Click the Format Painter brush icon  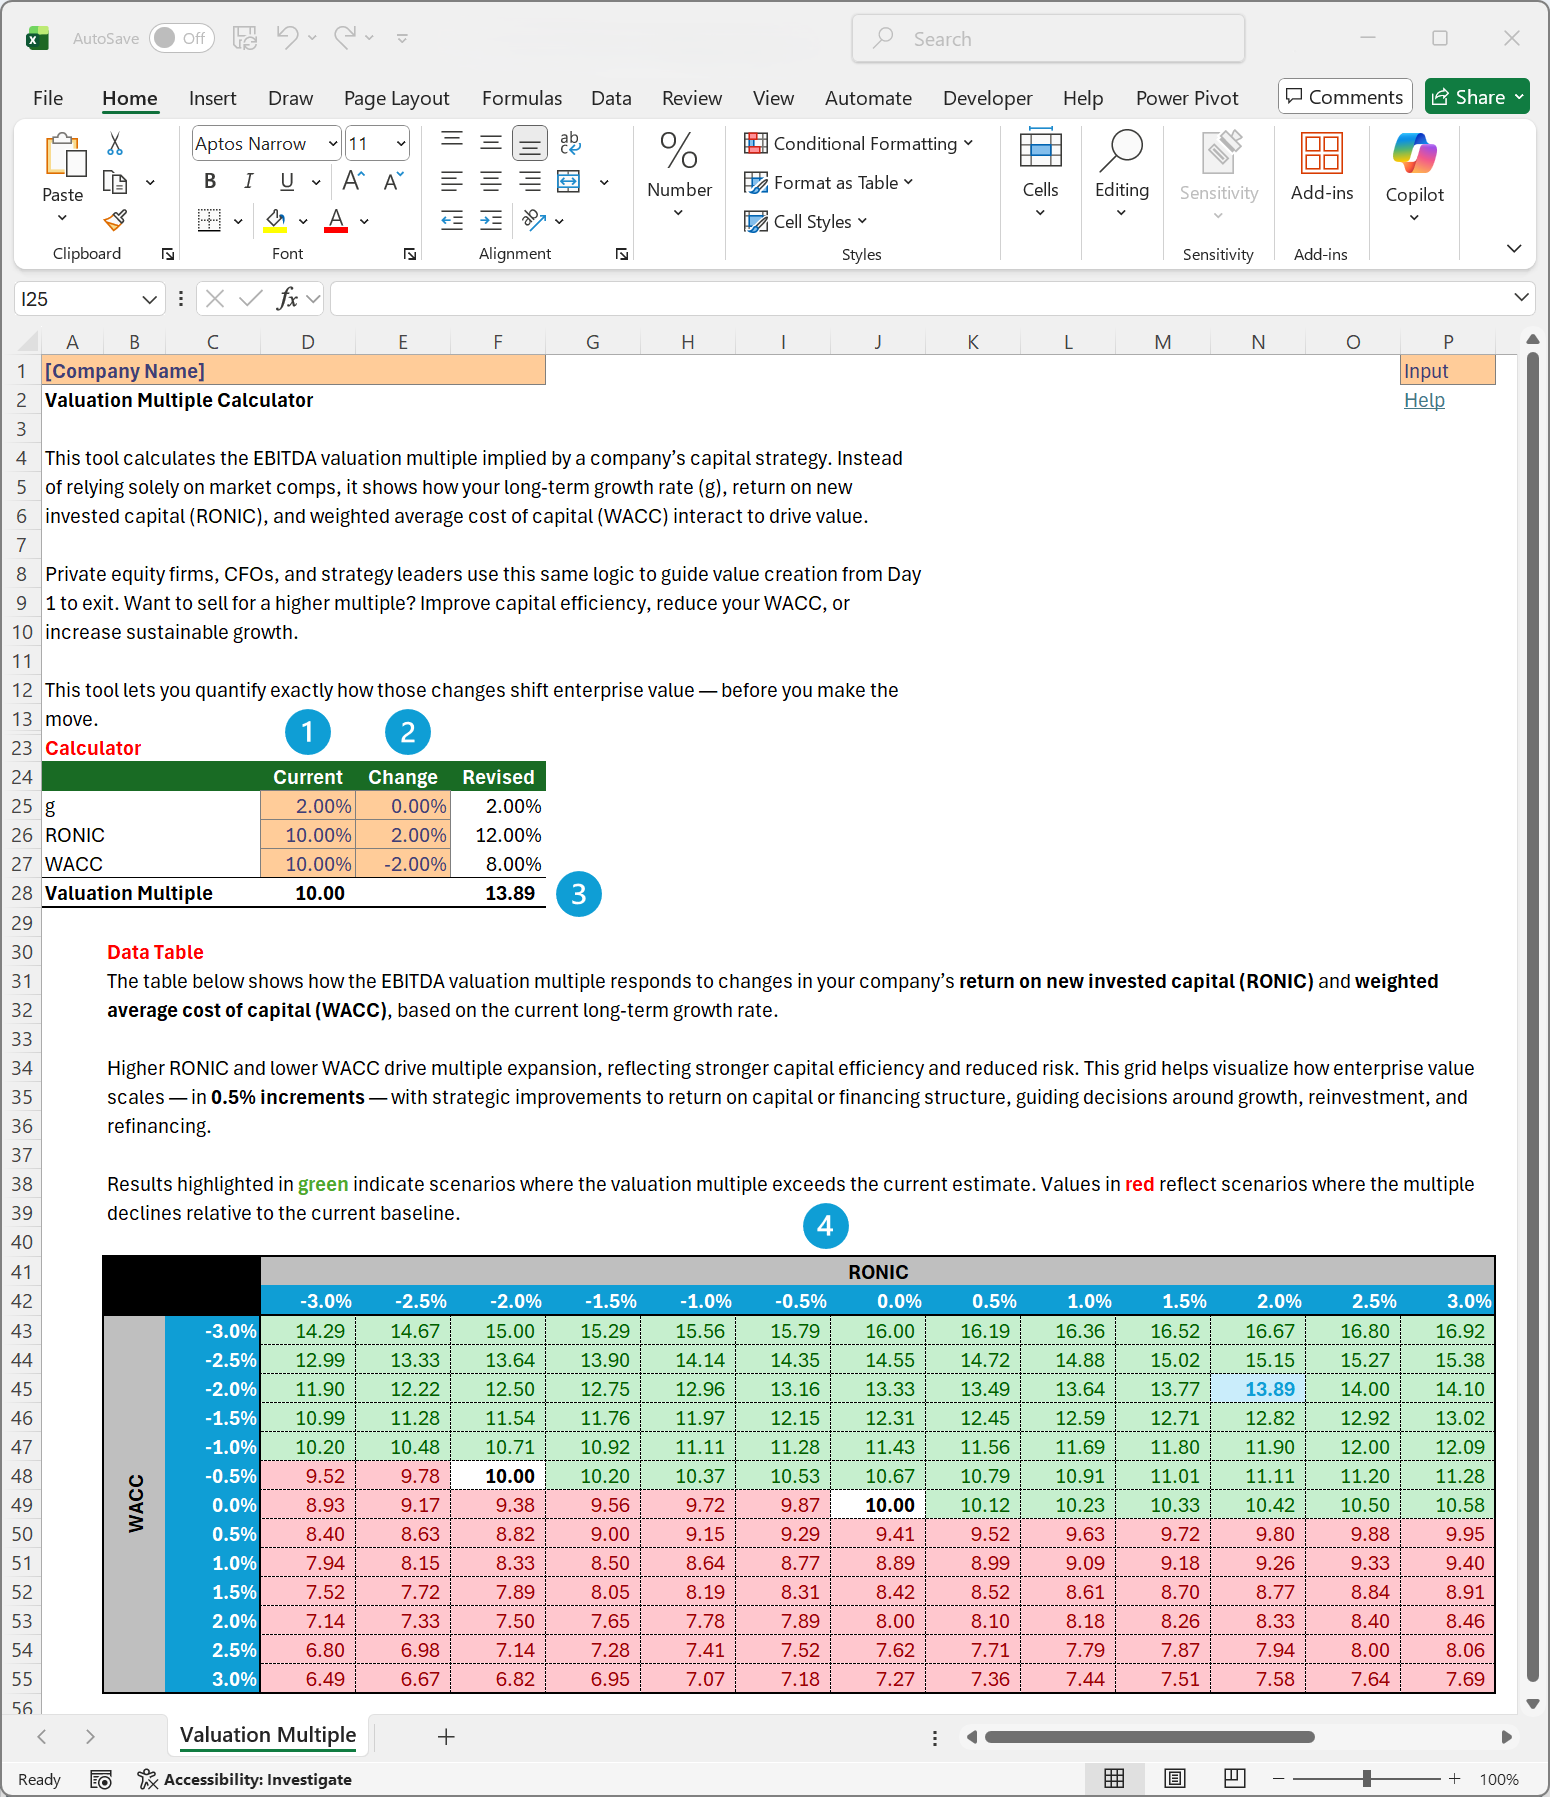(x=116, y=220)
